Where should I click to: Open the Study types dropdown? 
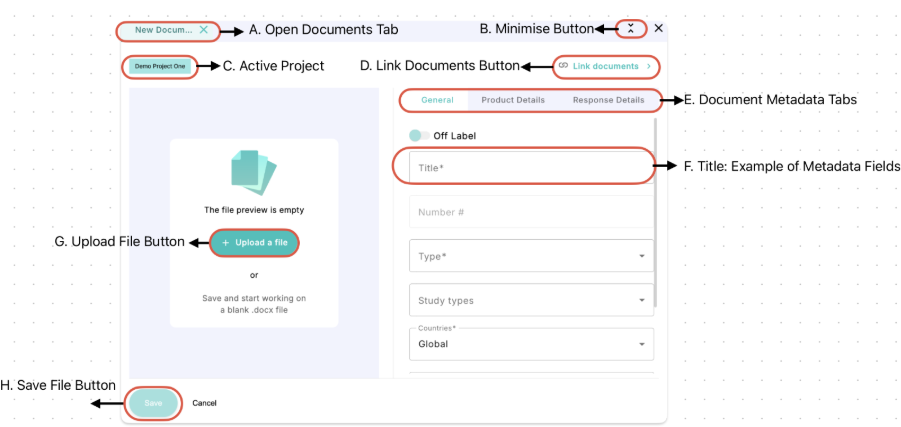[x=532, y=300]
